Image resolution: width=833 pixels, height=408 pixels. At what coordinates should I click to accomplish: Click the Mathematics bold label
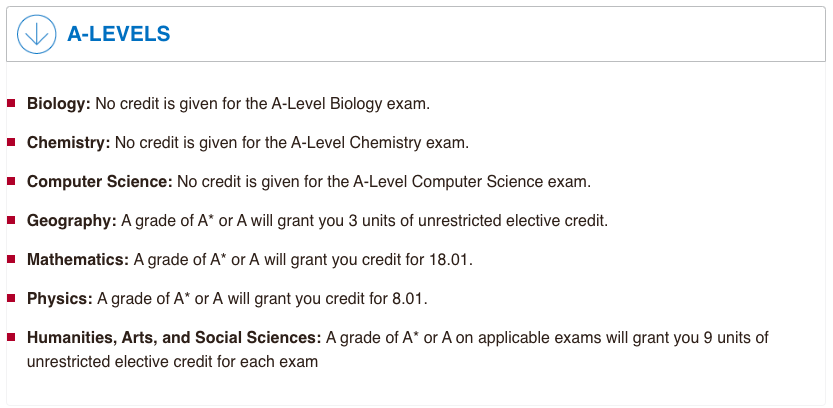(x=78, y=260)
